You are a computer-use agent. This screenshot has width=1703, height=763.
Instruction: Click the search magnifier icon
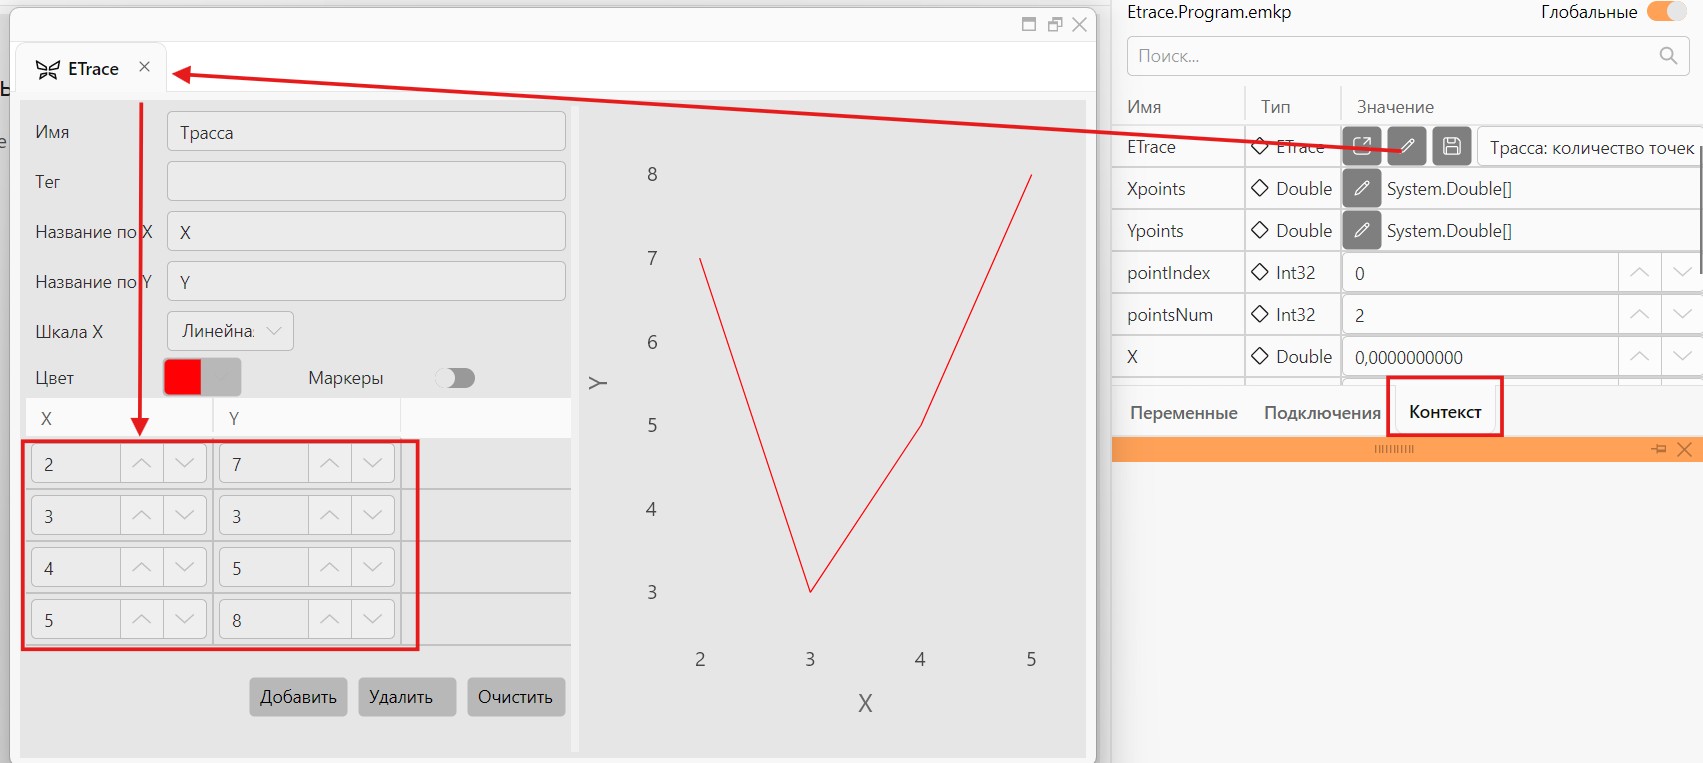point(1668,56)
